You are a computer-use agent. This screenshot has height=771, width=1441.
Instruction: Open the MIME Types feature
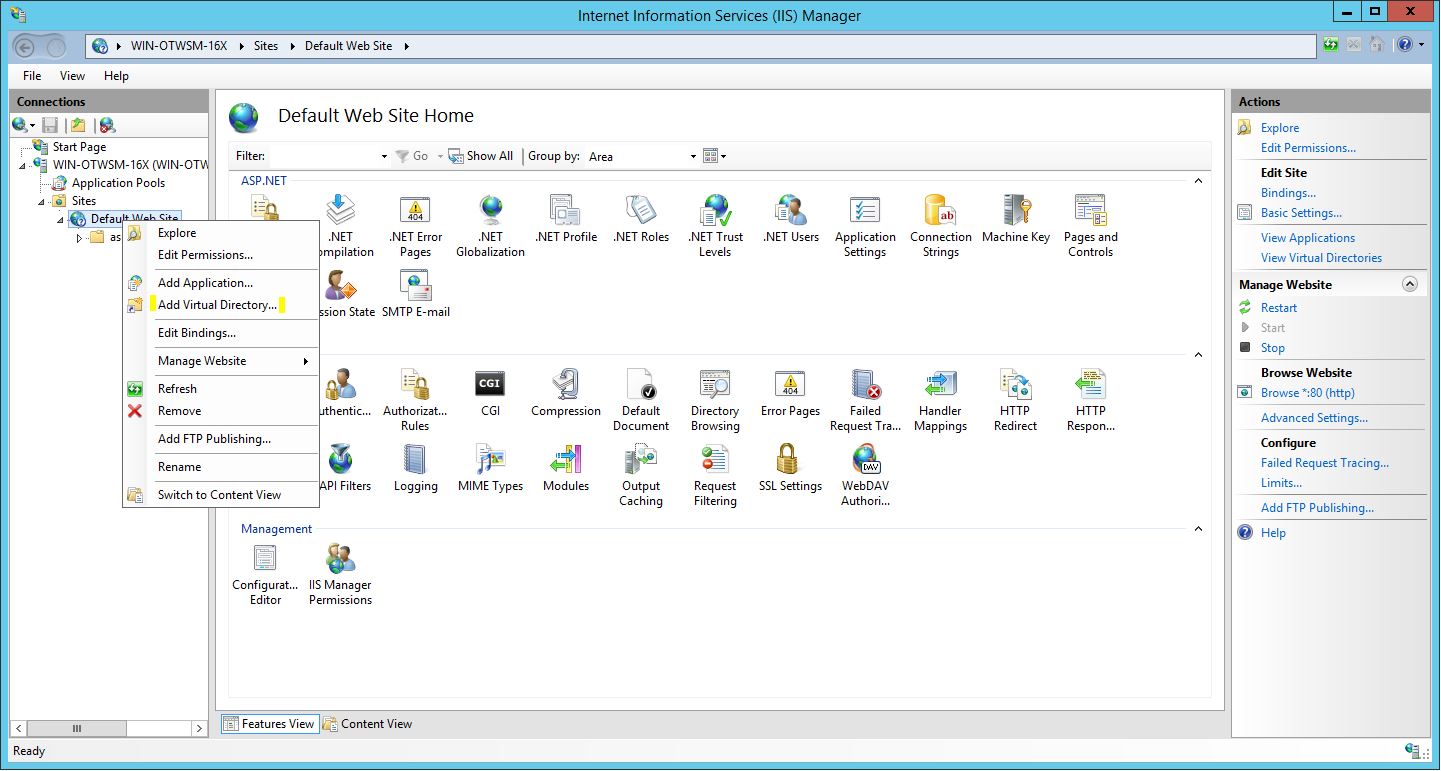[x=490, y=468]
